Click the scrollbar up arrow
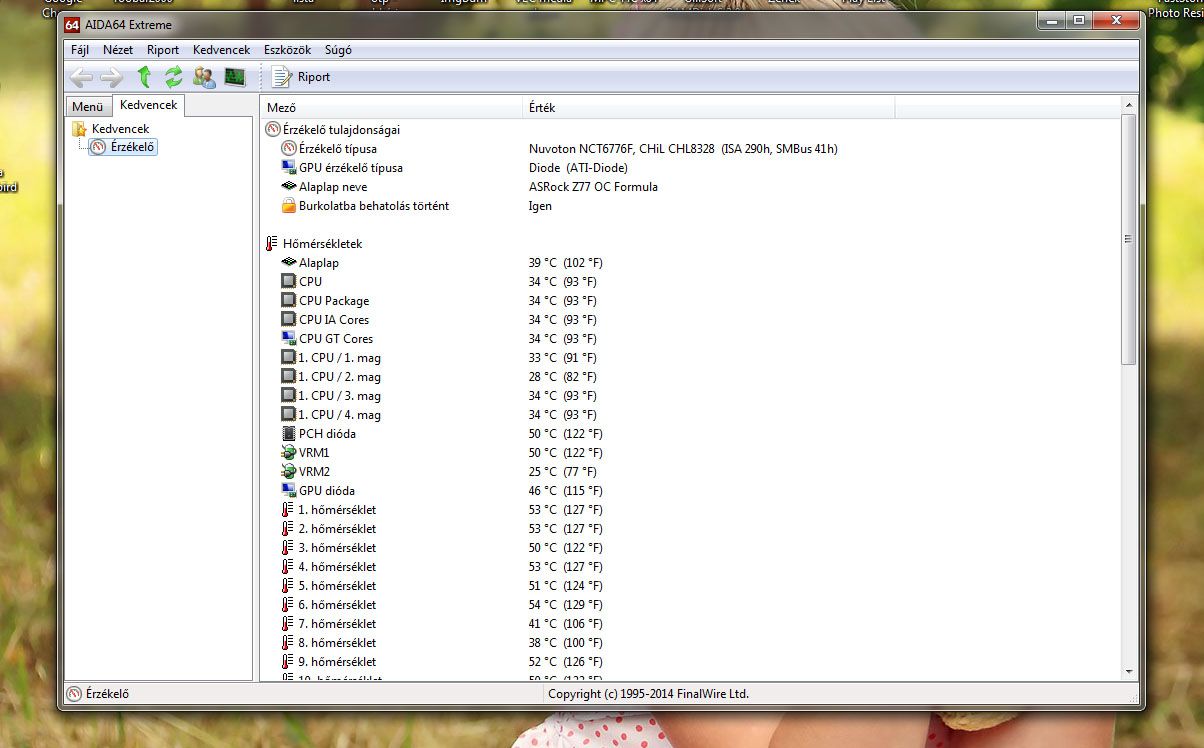This screenshot has height=748, width=1204. (x=1129, y=106)
